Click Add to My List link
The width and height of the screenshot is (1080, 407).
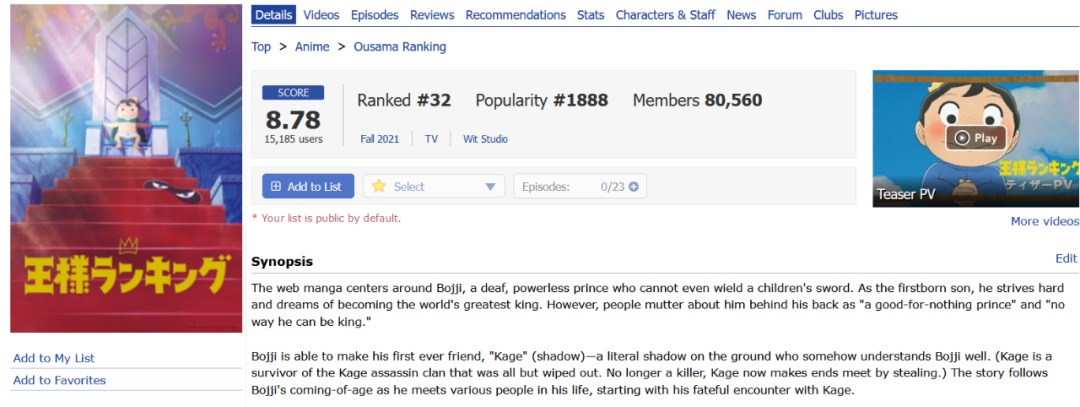(x=54, y=358)
